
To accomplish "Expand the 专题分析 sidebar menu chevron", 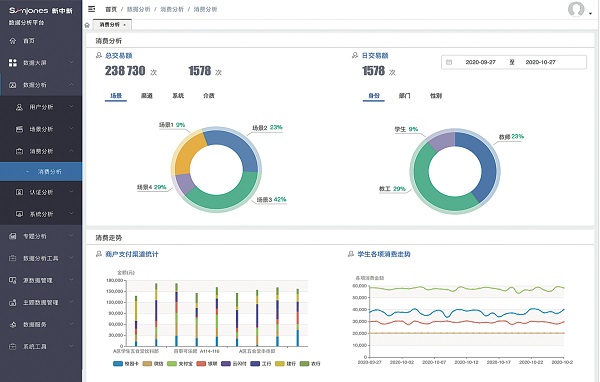I will (71, 236).
